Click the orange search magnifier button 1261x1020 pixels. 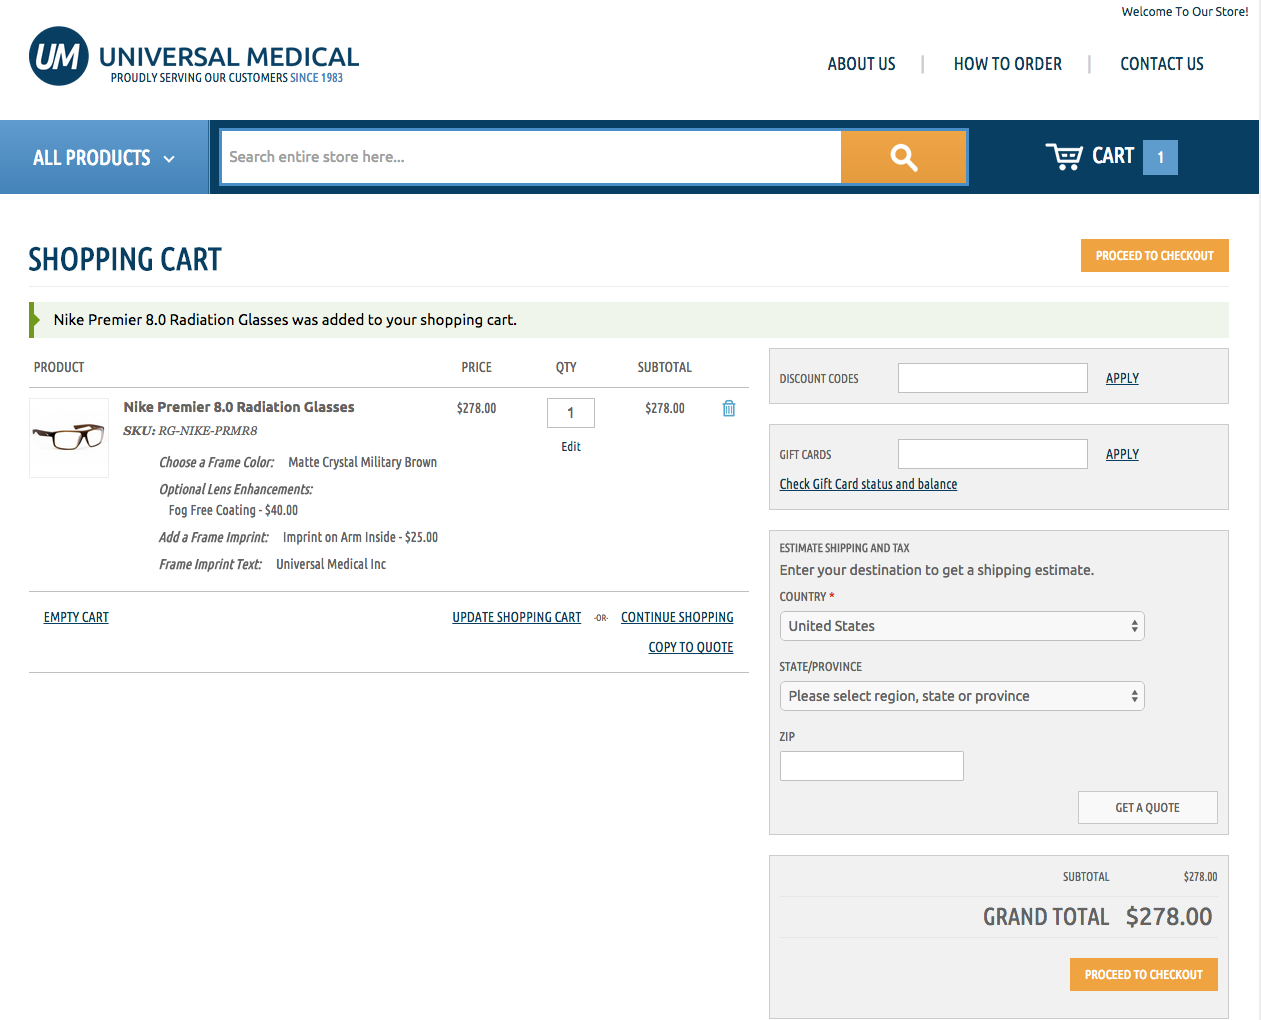click(x=904, y=157)
